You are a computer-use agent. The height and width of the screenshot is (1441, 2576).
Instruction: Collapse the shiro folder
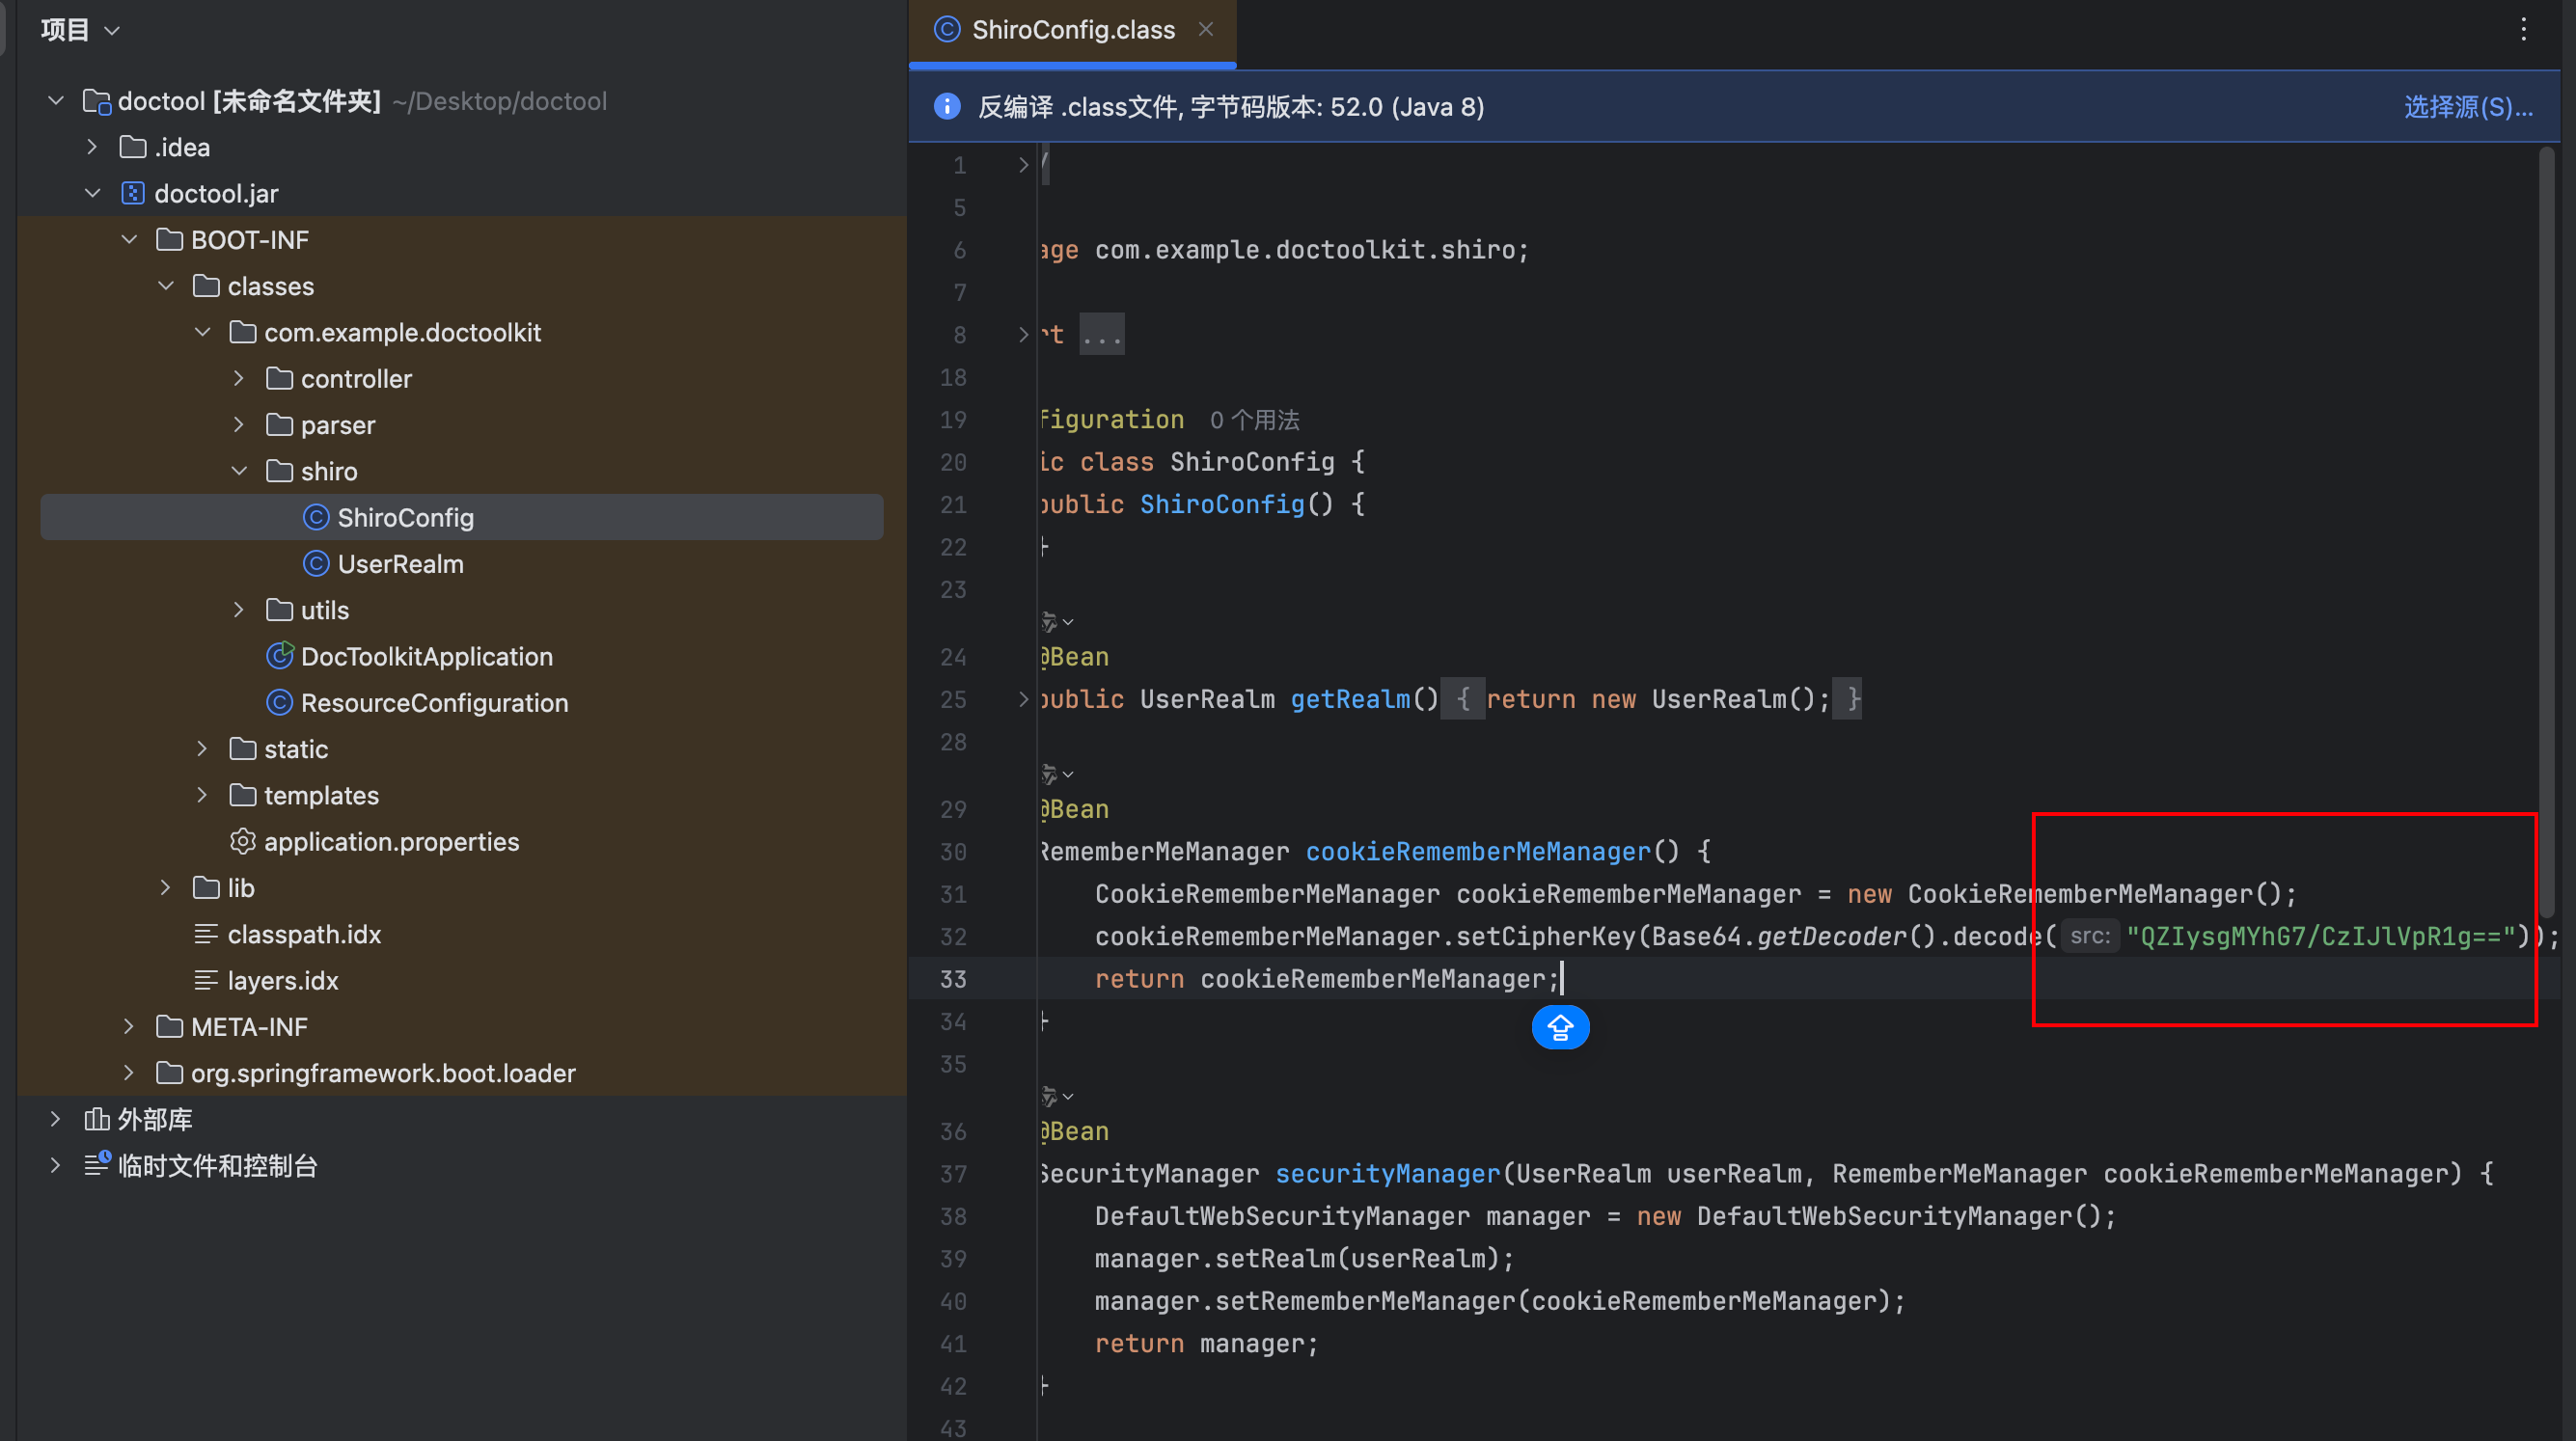pos(239,471)
